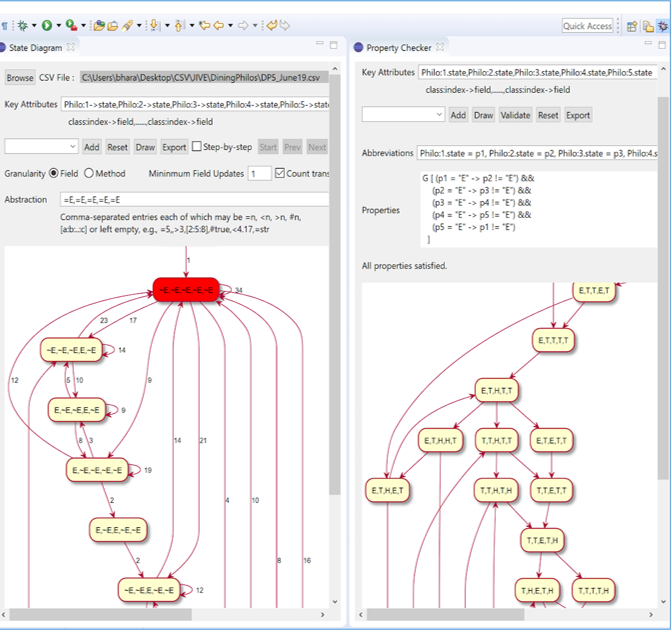Screen dimensions: 671x630
Task: Expand the Run button dropdown arrow
Action: (58, 25)
